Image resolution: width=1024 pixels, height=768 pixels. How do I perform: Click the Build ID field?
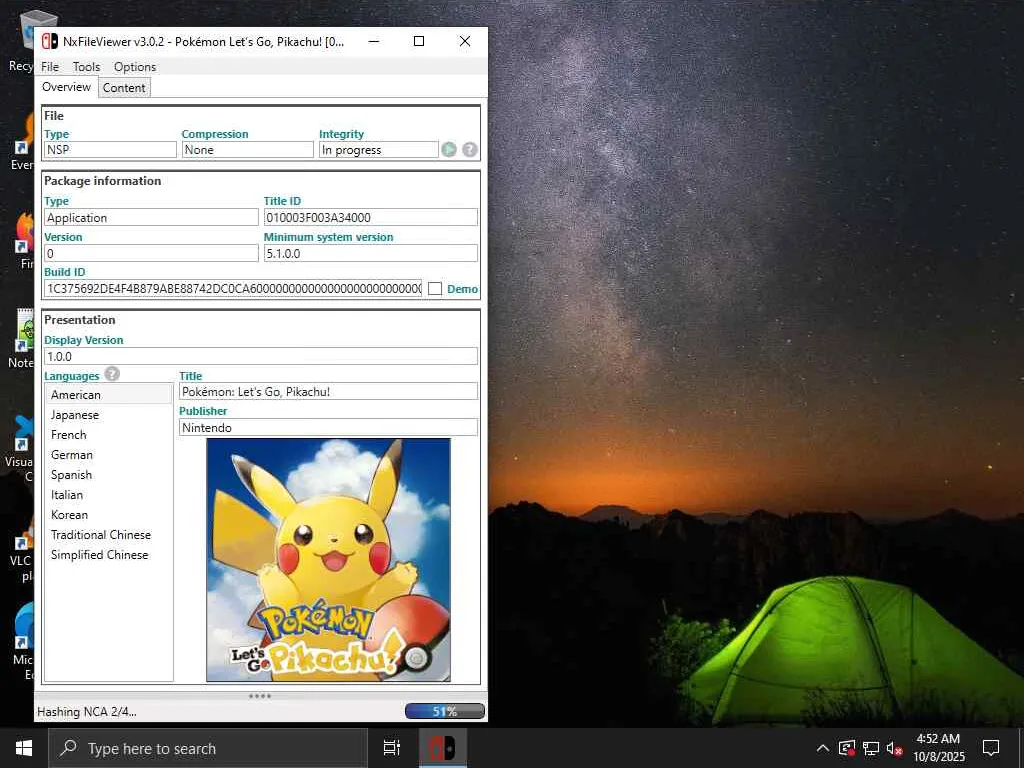tap(234, 289)
